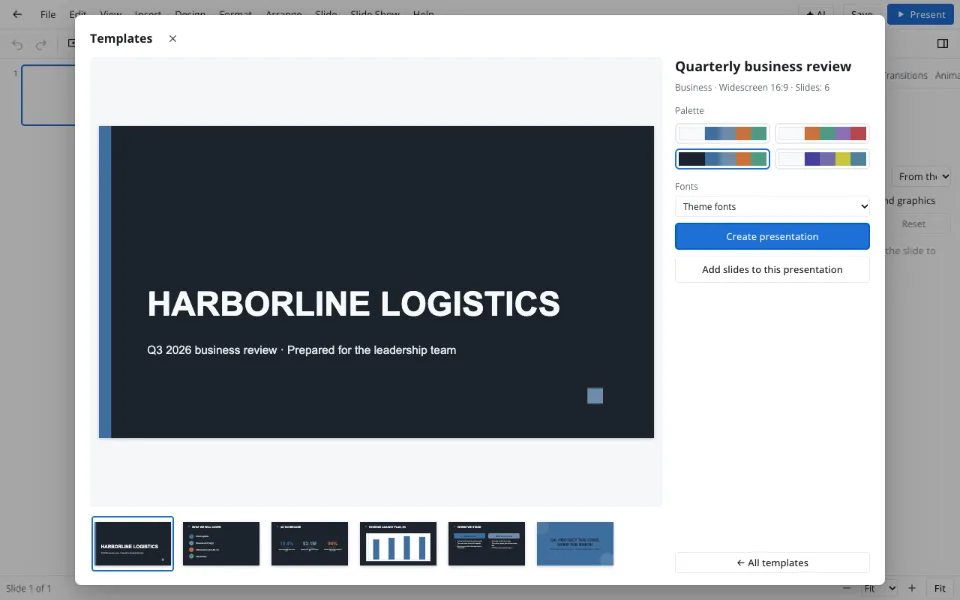The image size is (960, 600).
Task: Select slide 1 in the slide panel
Action: [x=48, y=95]
